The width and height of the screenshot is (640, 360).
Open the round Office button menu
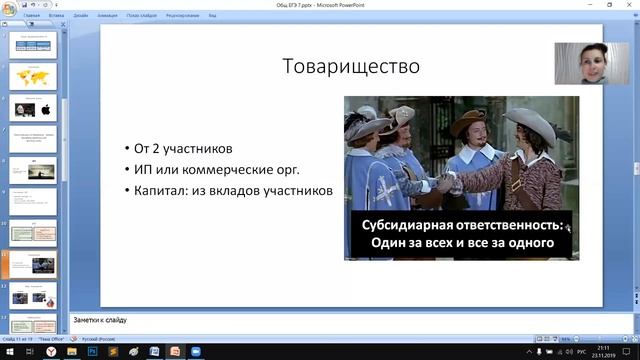(9, 9)
